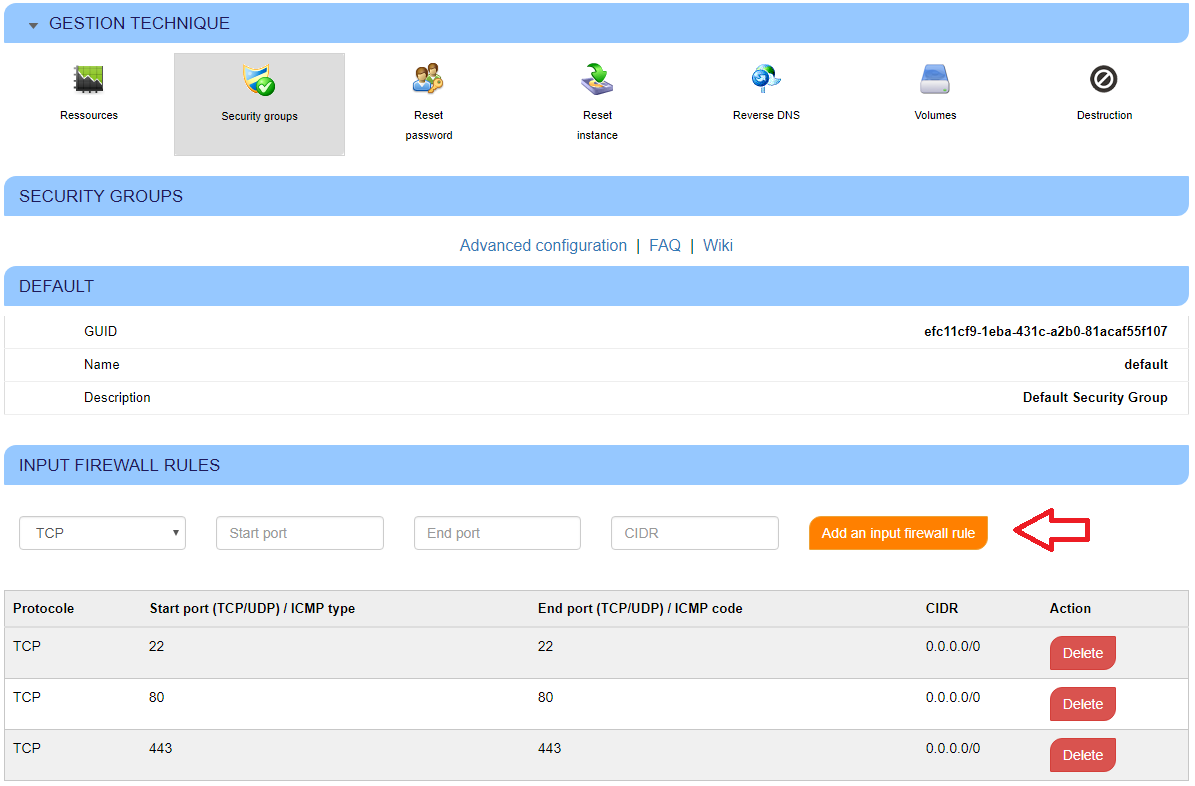The width and height of the screenshot is (1195, 786).
Task: Click the Name value 'default'
Action: [1145, 364]
